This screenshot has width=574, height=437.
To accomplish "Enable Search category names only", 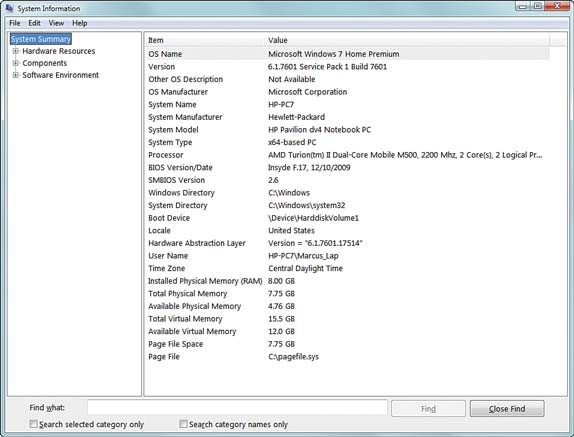I will pos(183,423).
